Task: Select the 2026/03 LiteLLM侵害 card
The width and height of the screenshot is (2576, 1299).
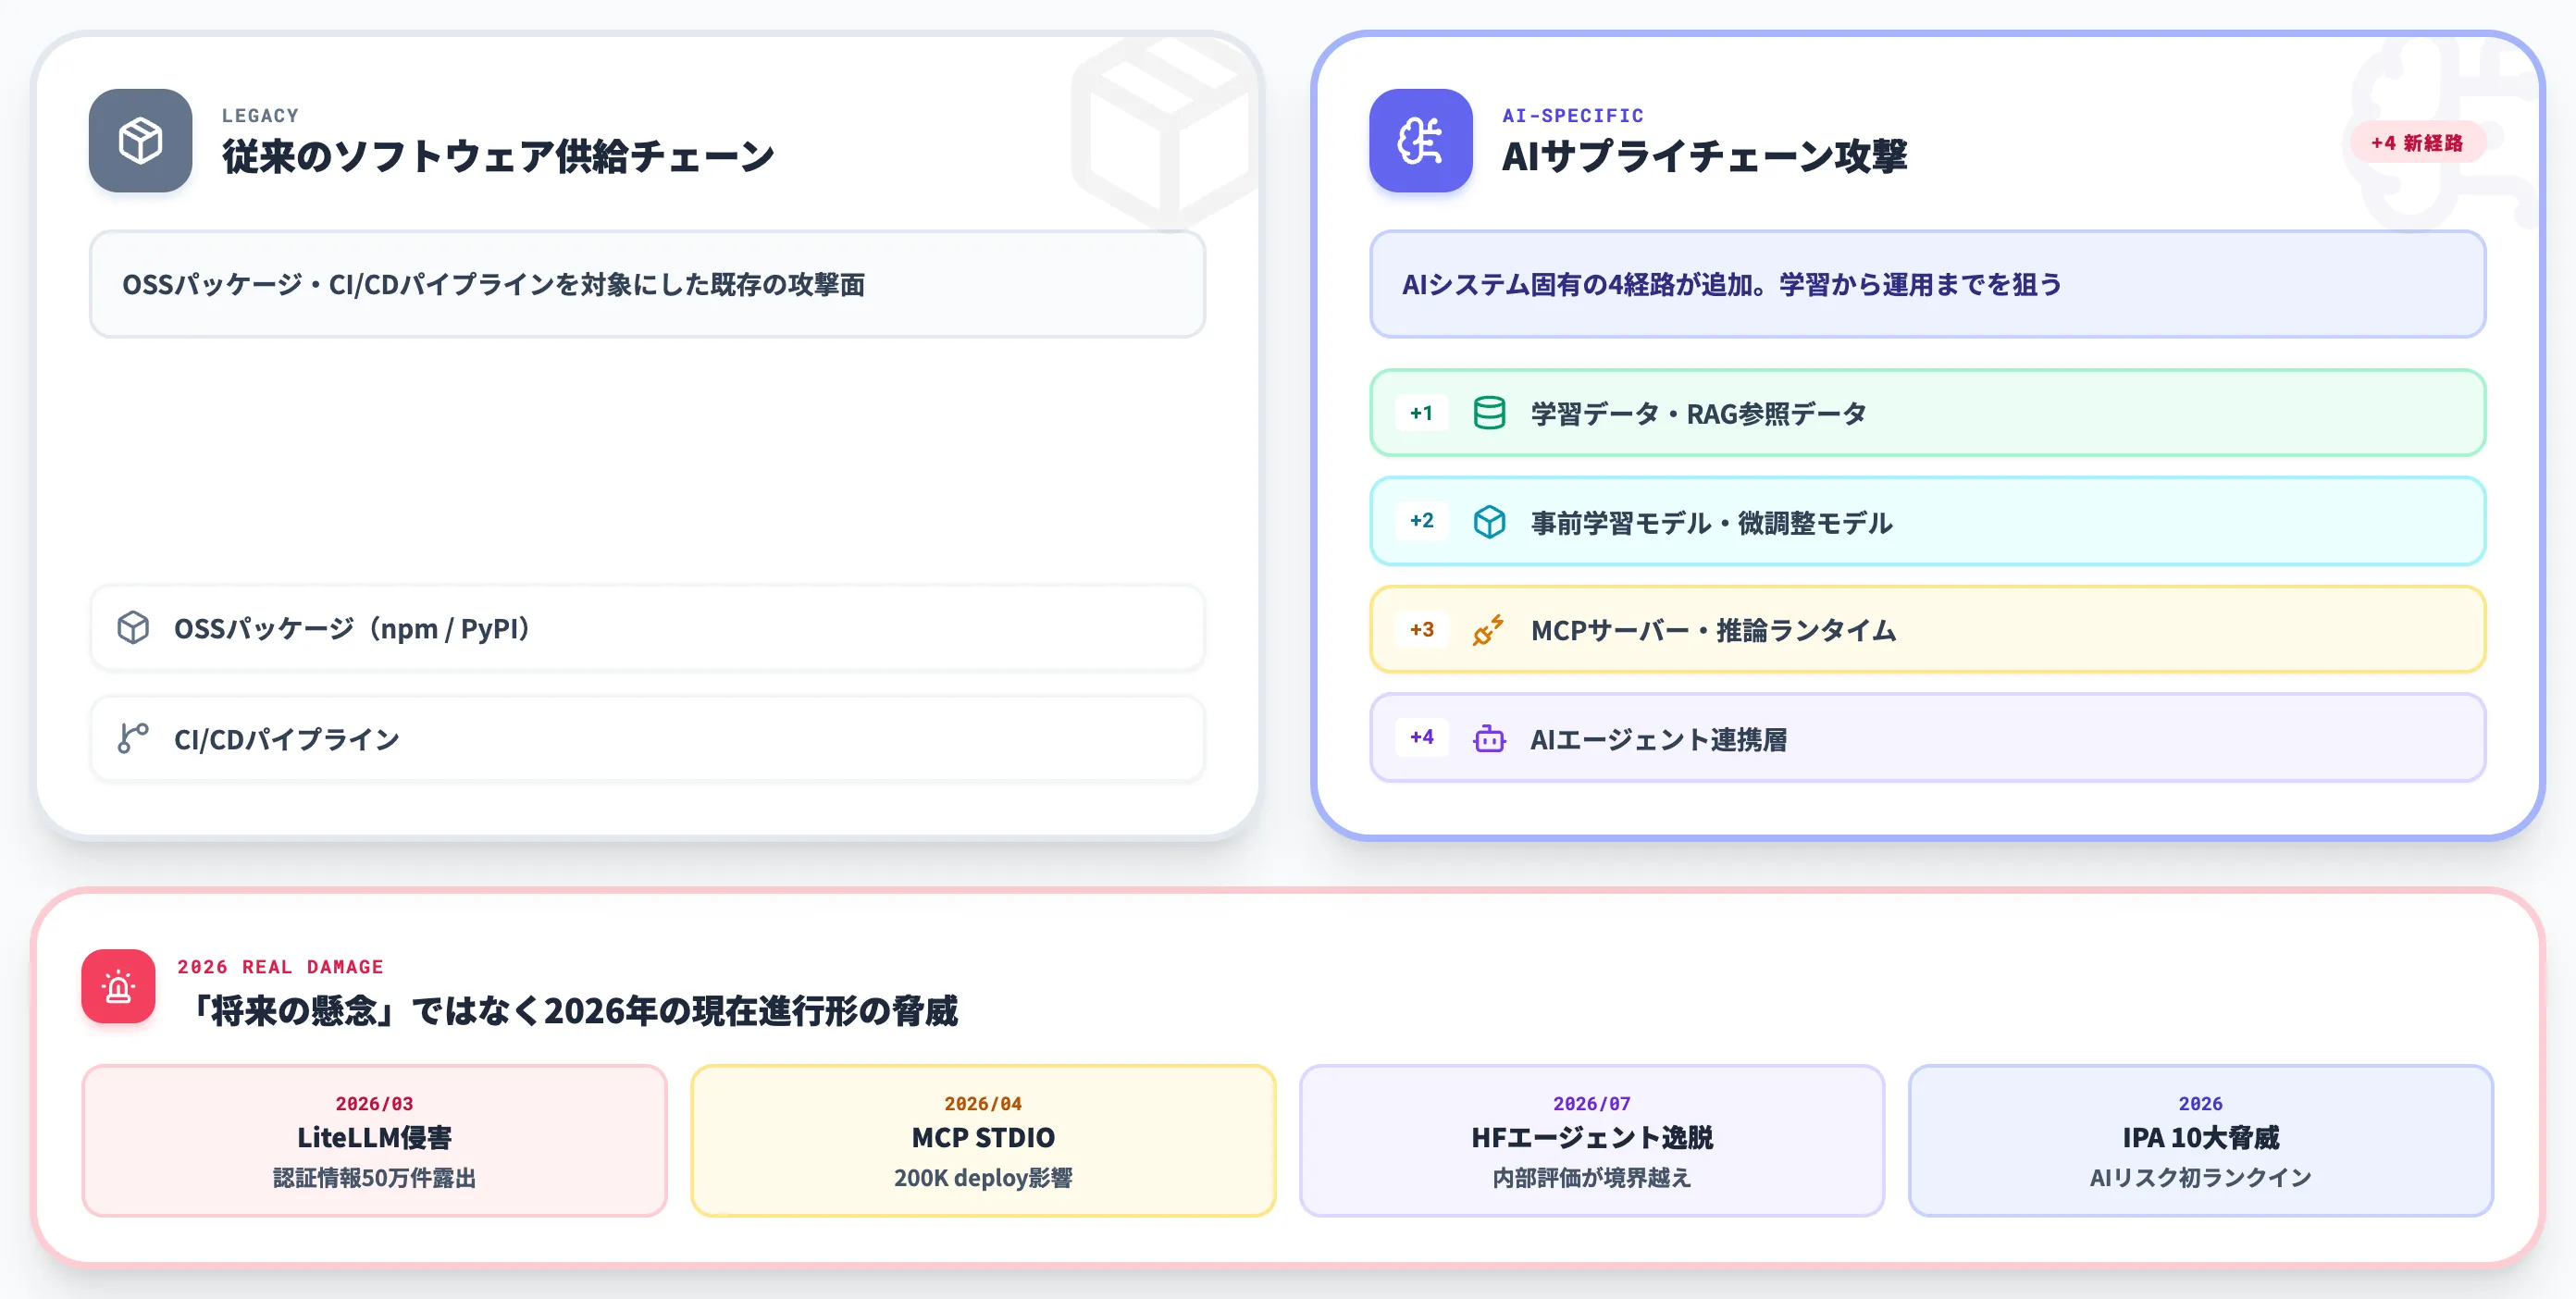Action: click(x=374, y=1140)
